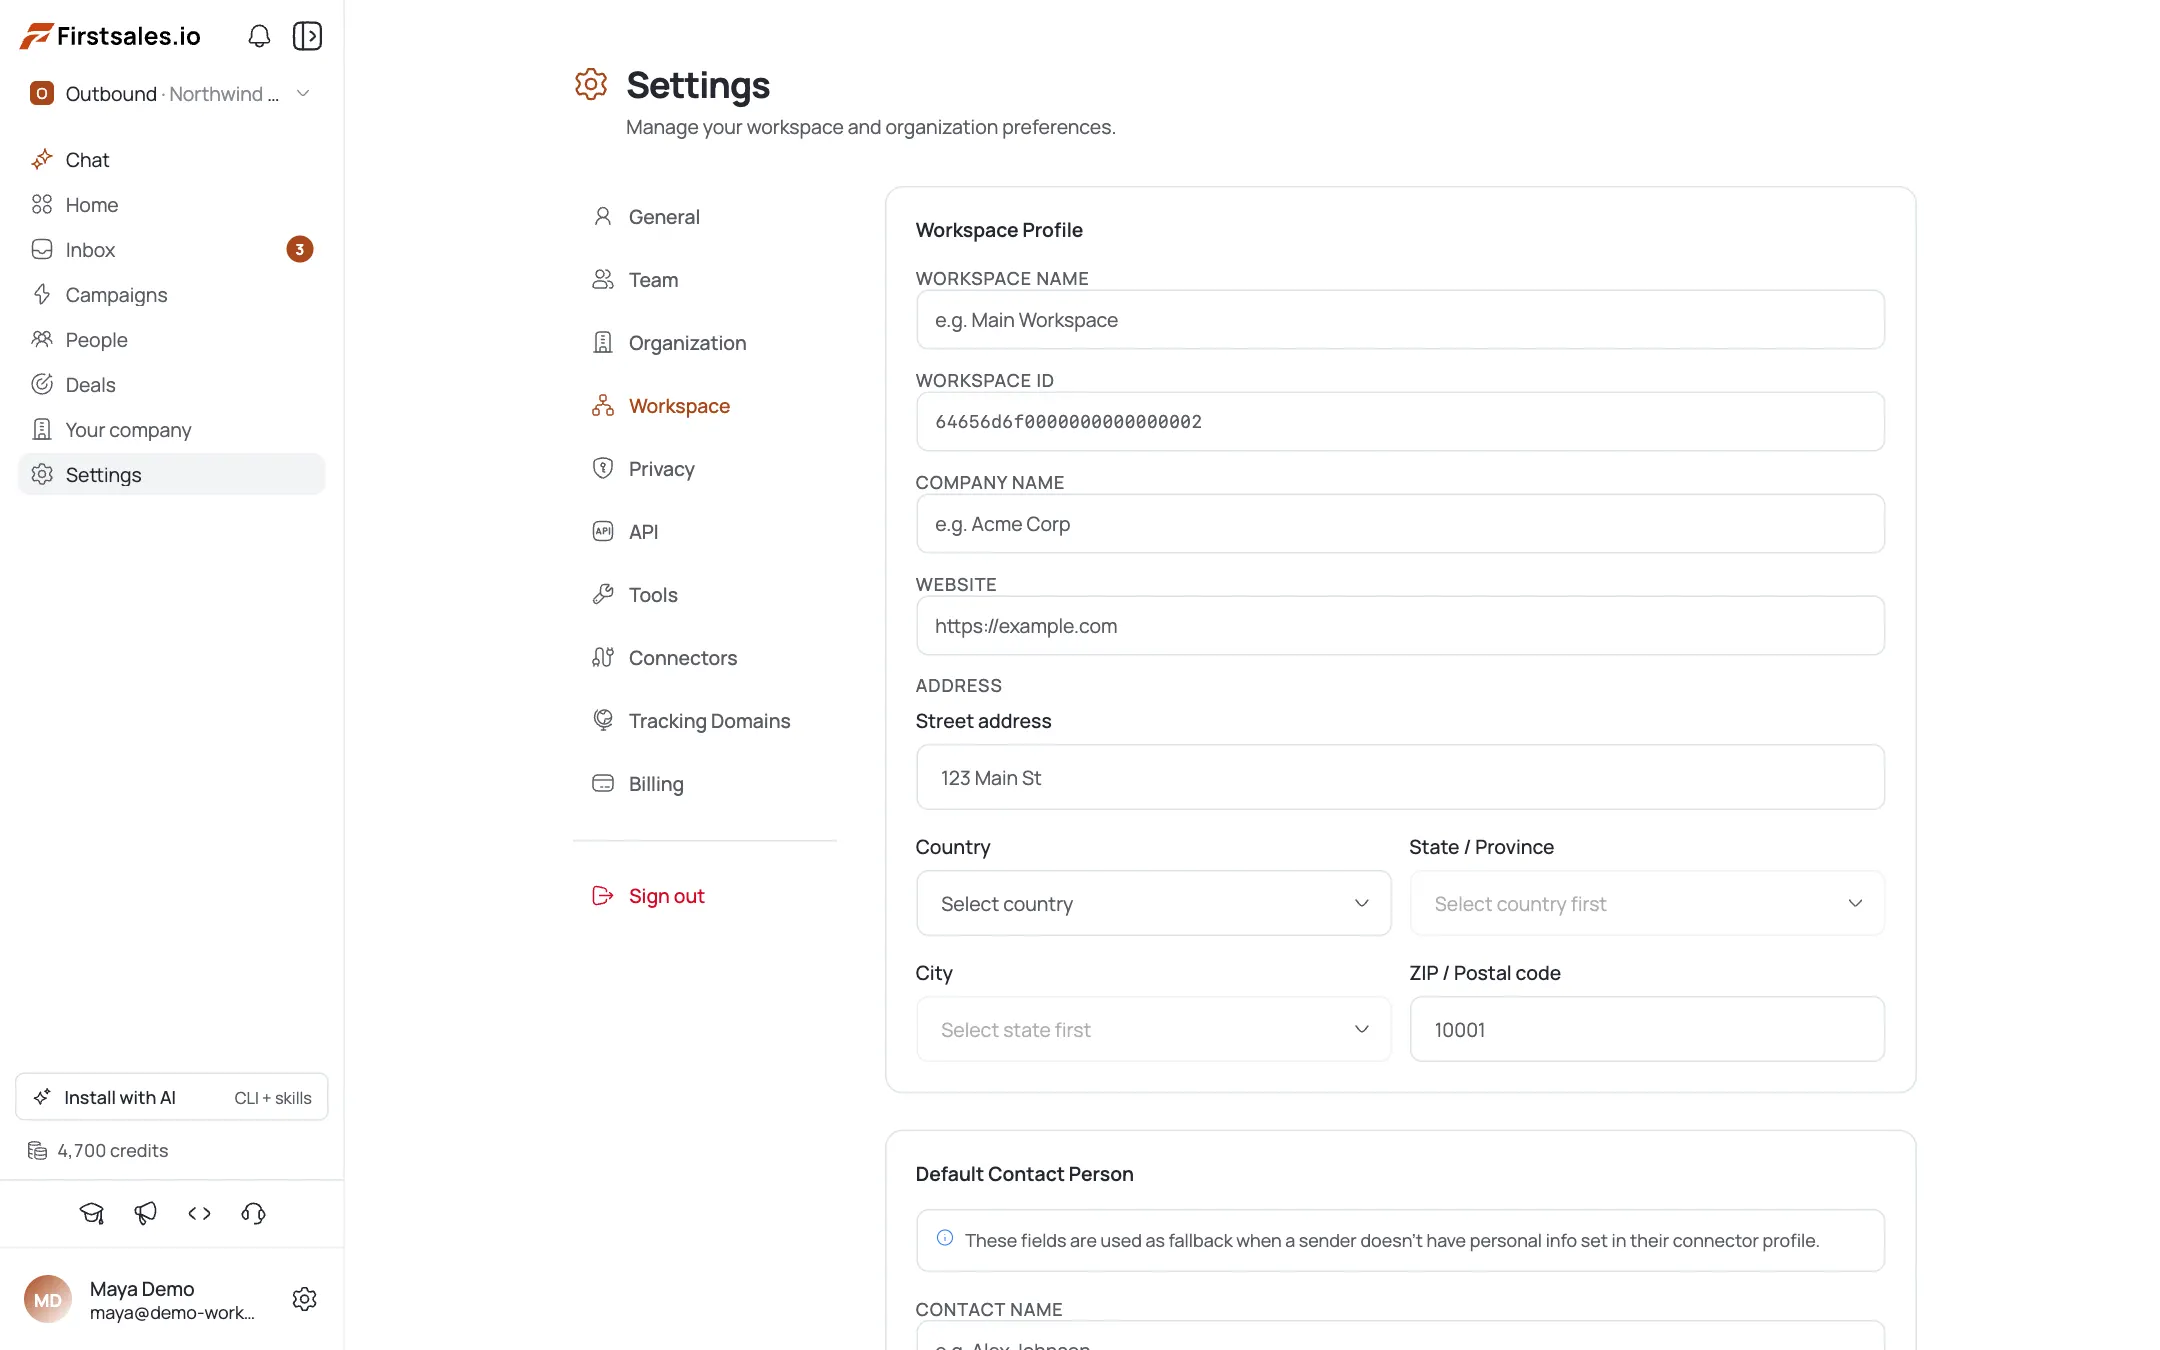Open the developer code brackets icon
The width and height of the screenshot is (2160, 1350).
(199, 1213)
